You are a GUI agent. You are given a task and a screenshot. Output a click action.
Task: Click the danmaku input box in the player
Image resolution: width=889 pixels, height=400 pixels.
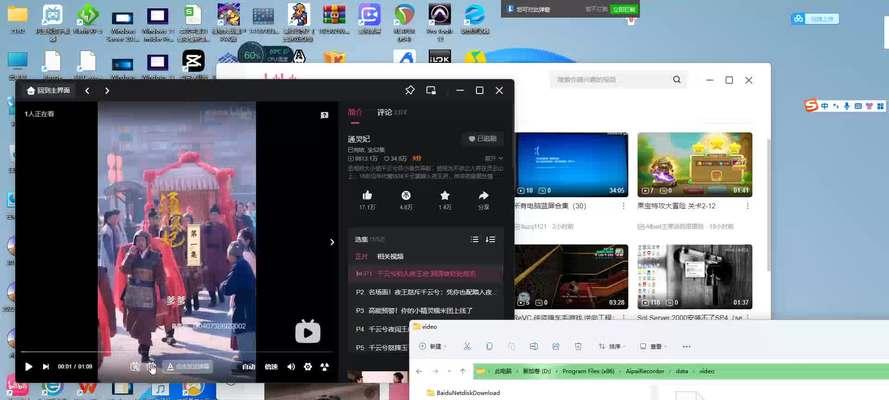(x=188, y=367)
